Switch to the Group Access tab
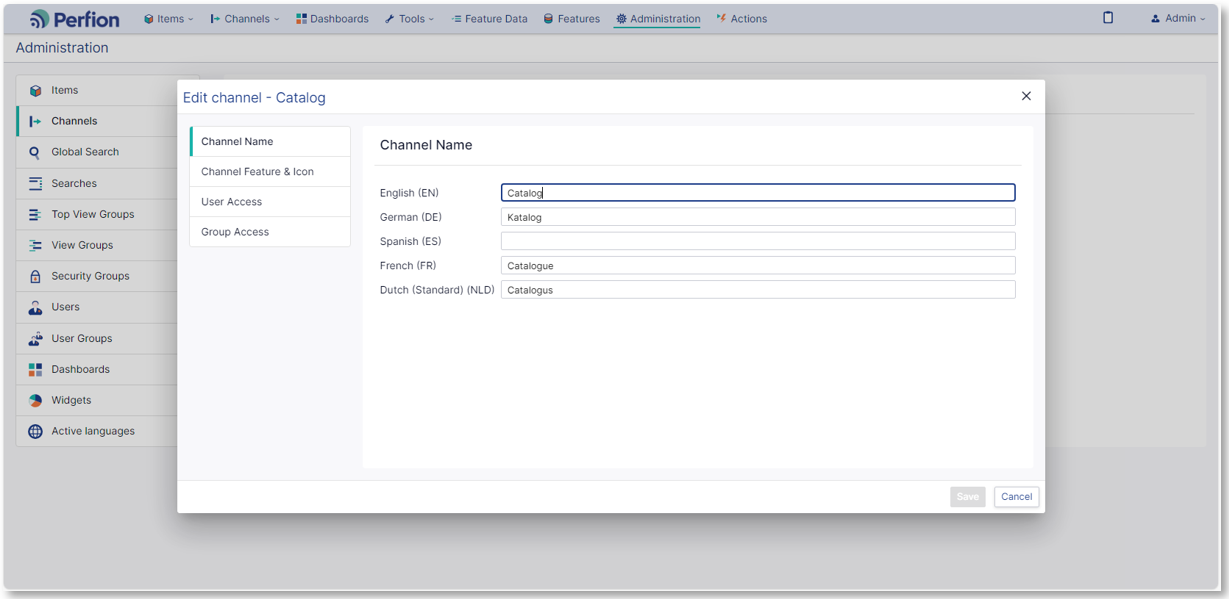 (x=270, y=231)
